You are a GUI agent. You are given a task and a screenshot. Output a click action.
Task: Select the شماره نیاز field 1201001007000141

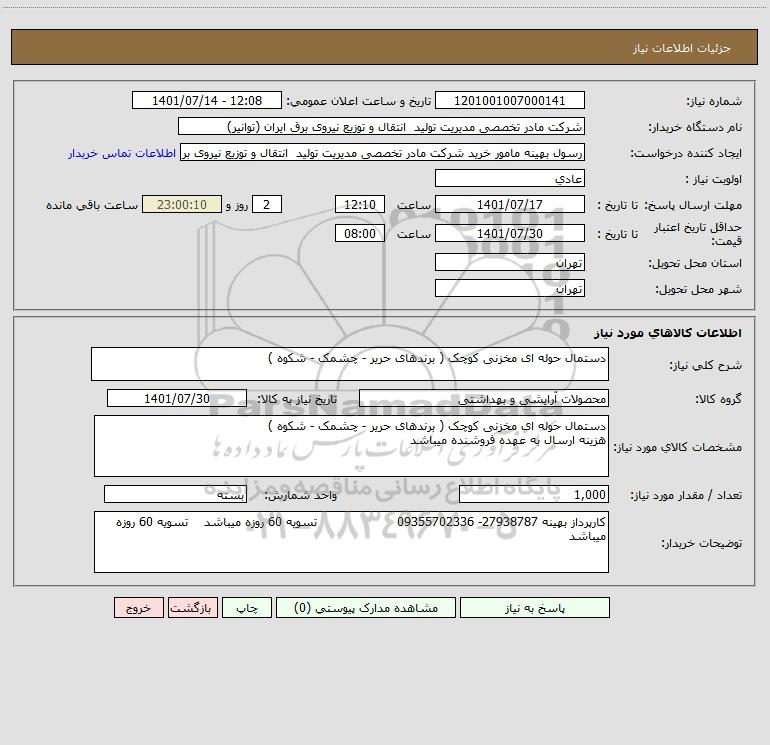point(510,100)
